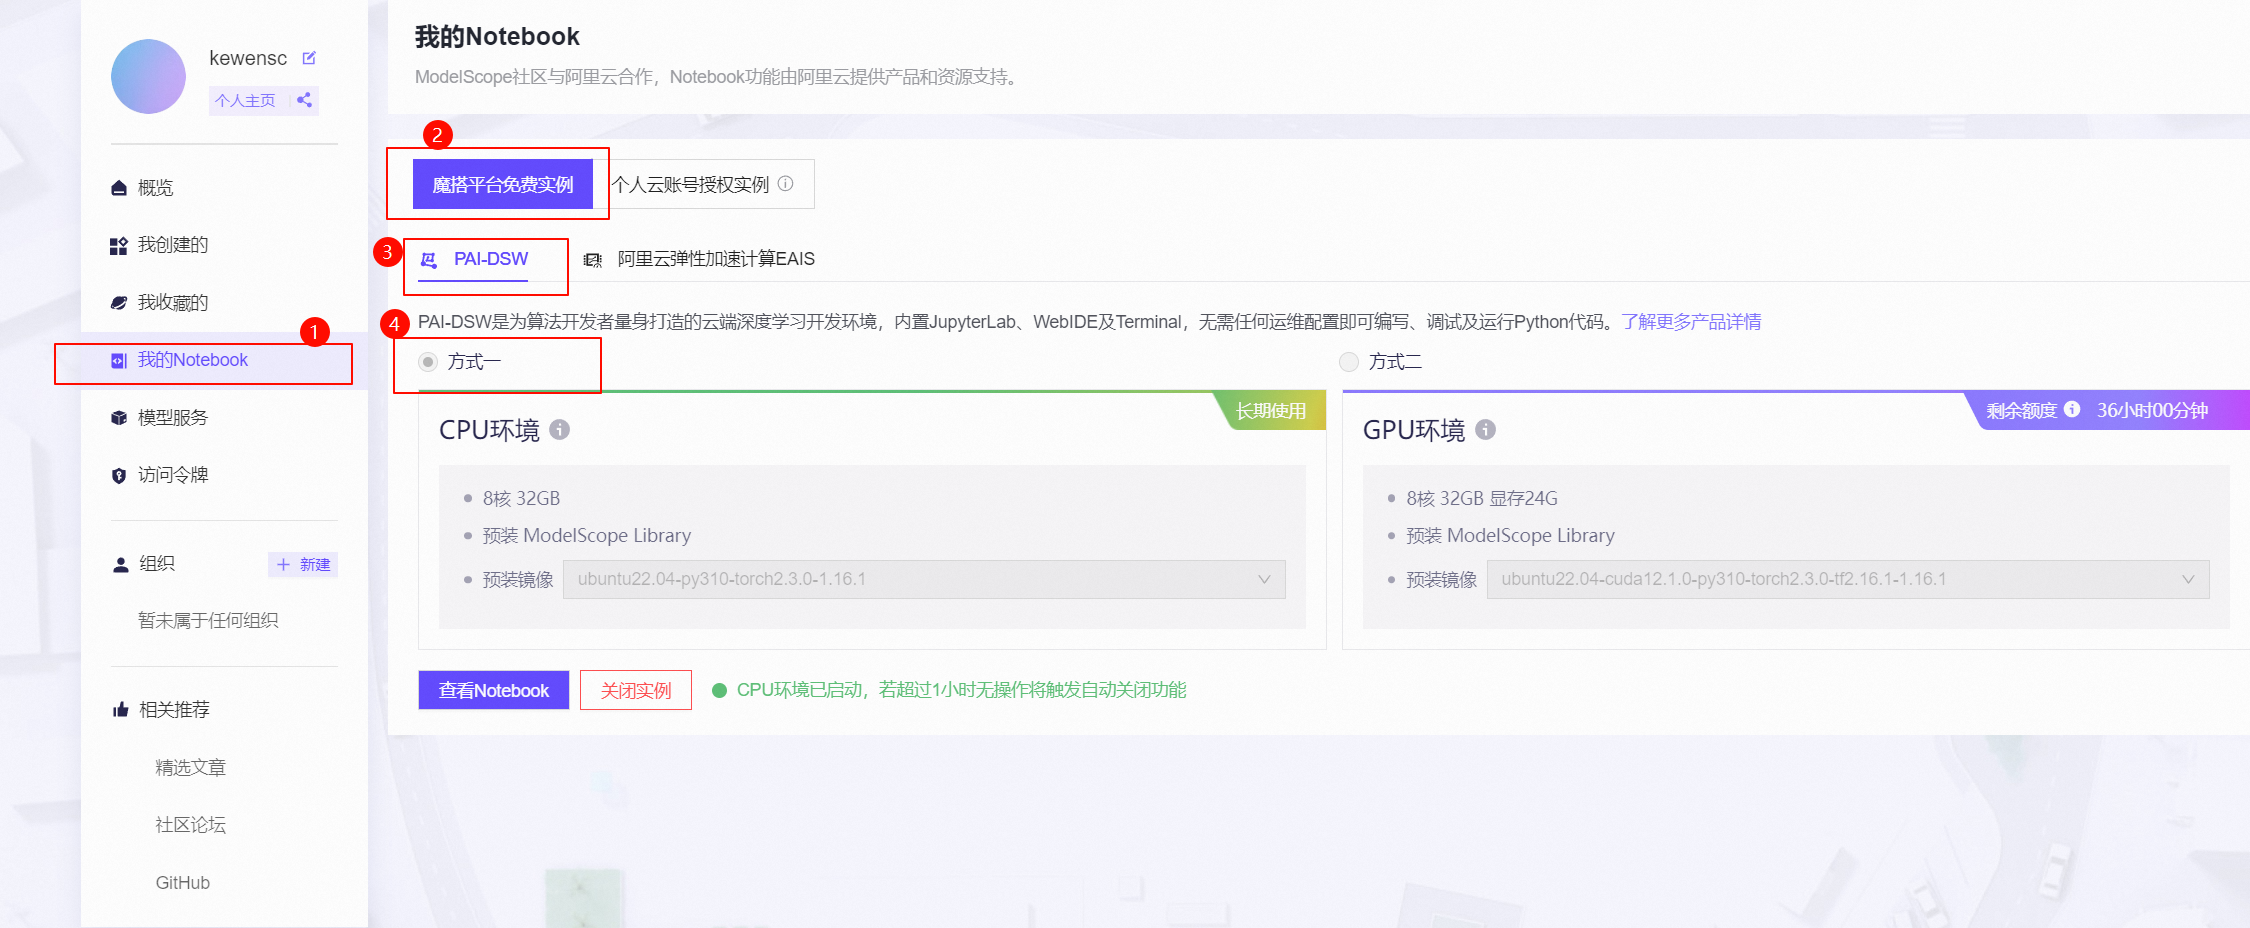Click the 36小时00分钟 remaining quota text
Viewport: 2250px width, 928px height.
(2153, 410)
